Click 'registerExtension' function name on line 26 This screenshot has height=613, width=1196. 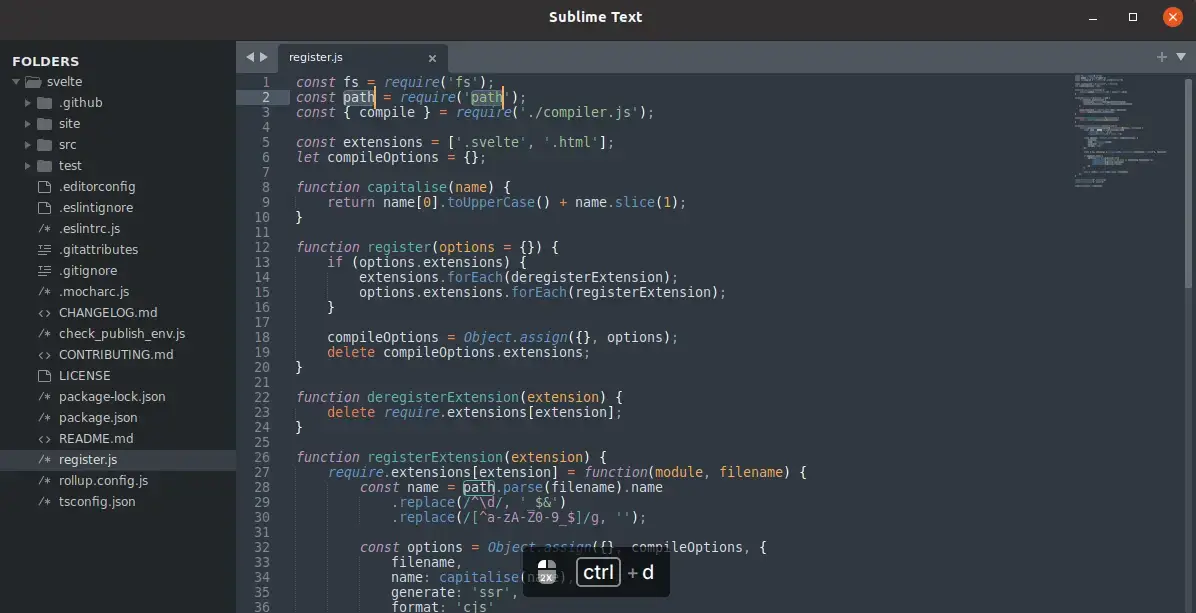pyautogui.click(x=435, y=457)
